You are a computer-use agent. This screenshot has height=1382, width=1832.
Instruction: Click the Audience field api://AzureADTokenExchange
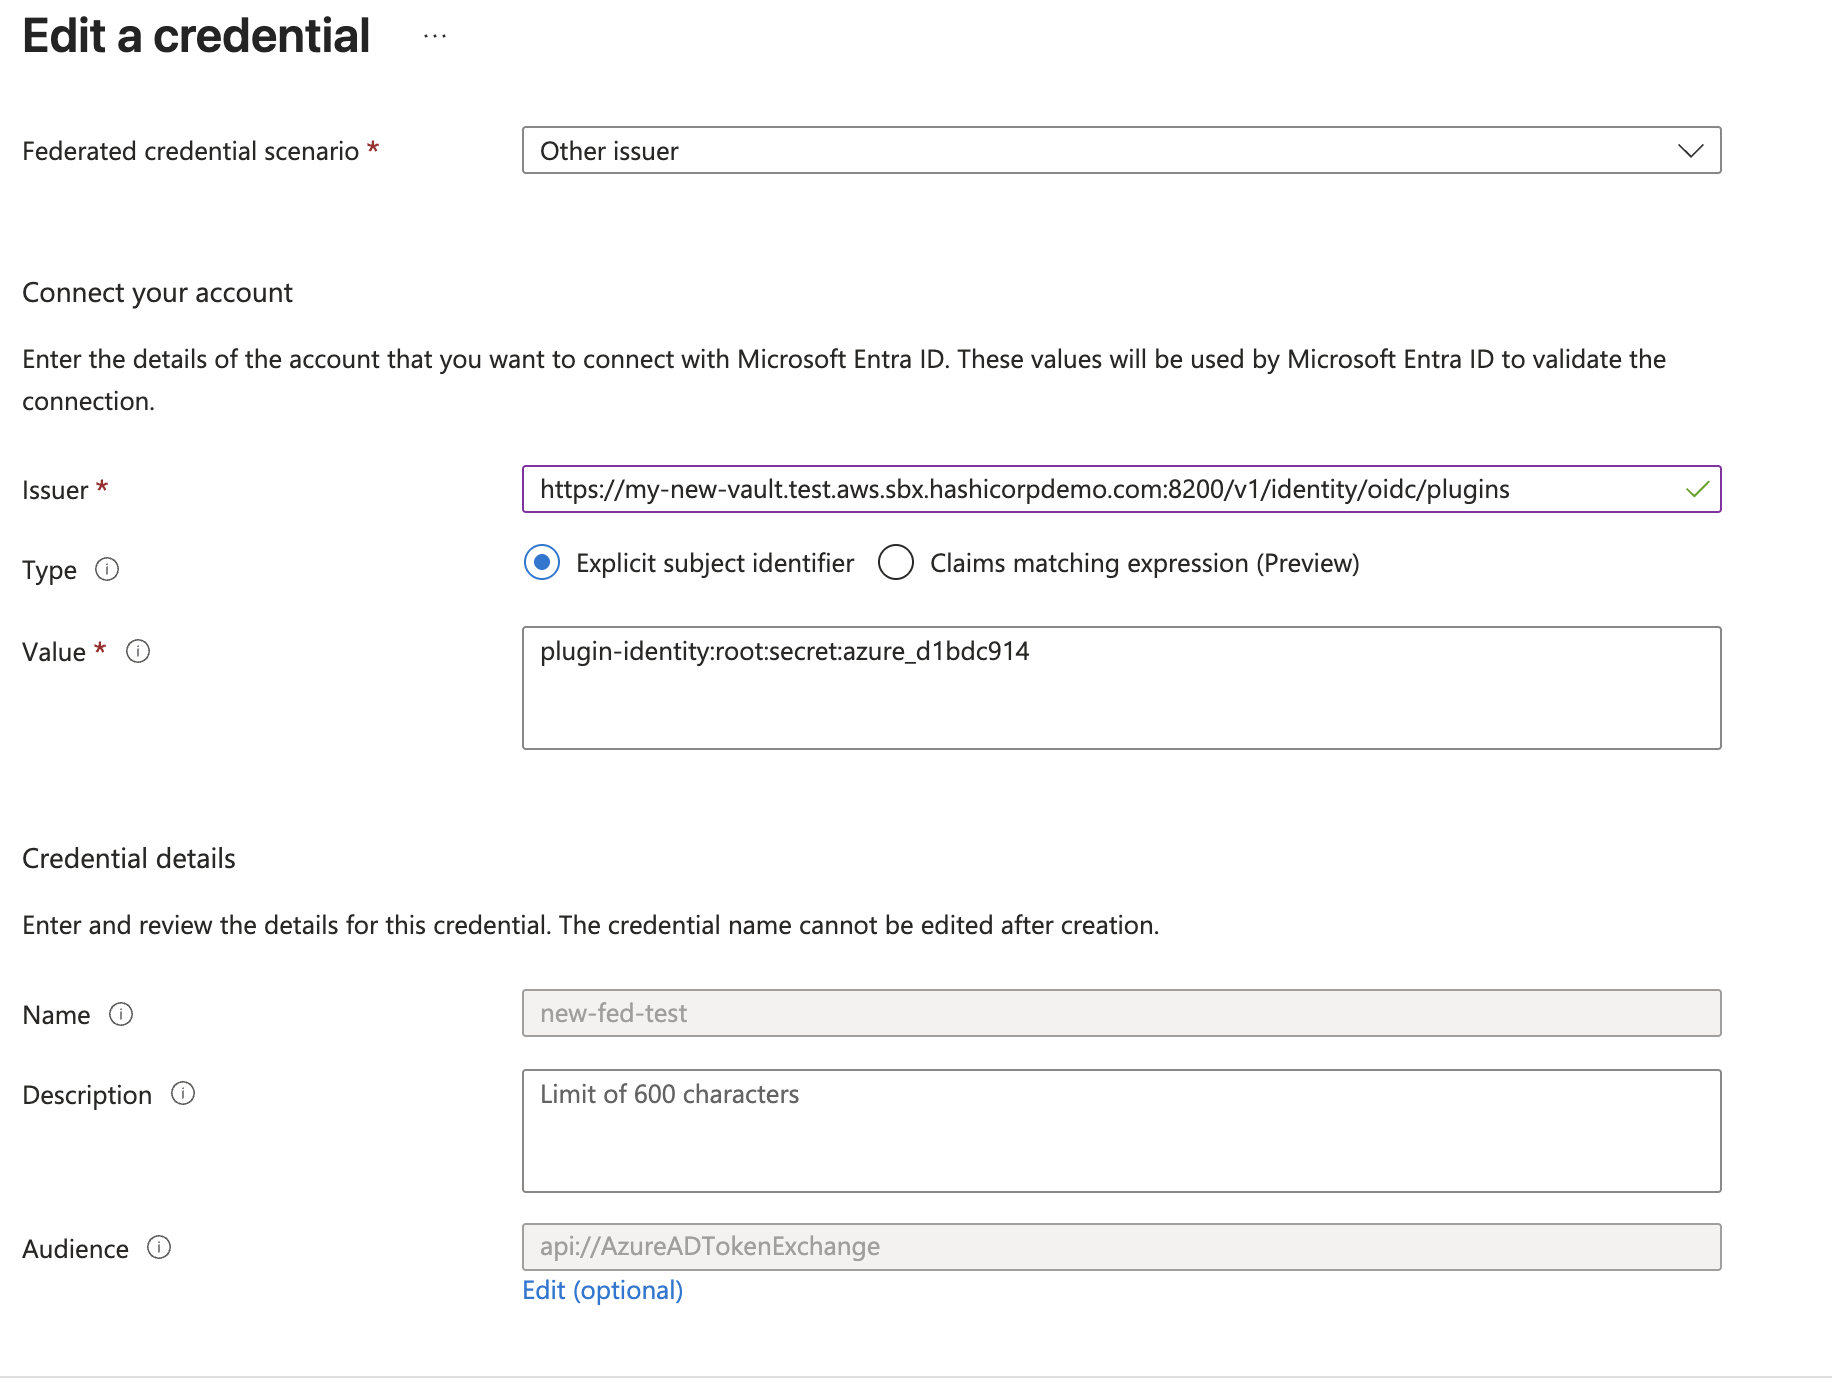(1120, 1247)
